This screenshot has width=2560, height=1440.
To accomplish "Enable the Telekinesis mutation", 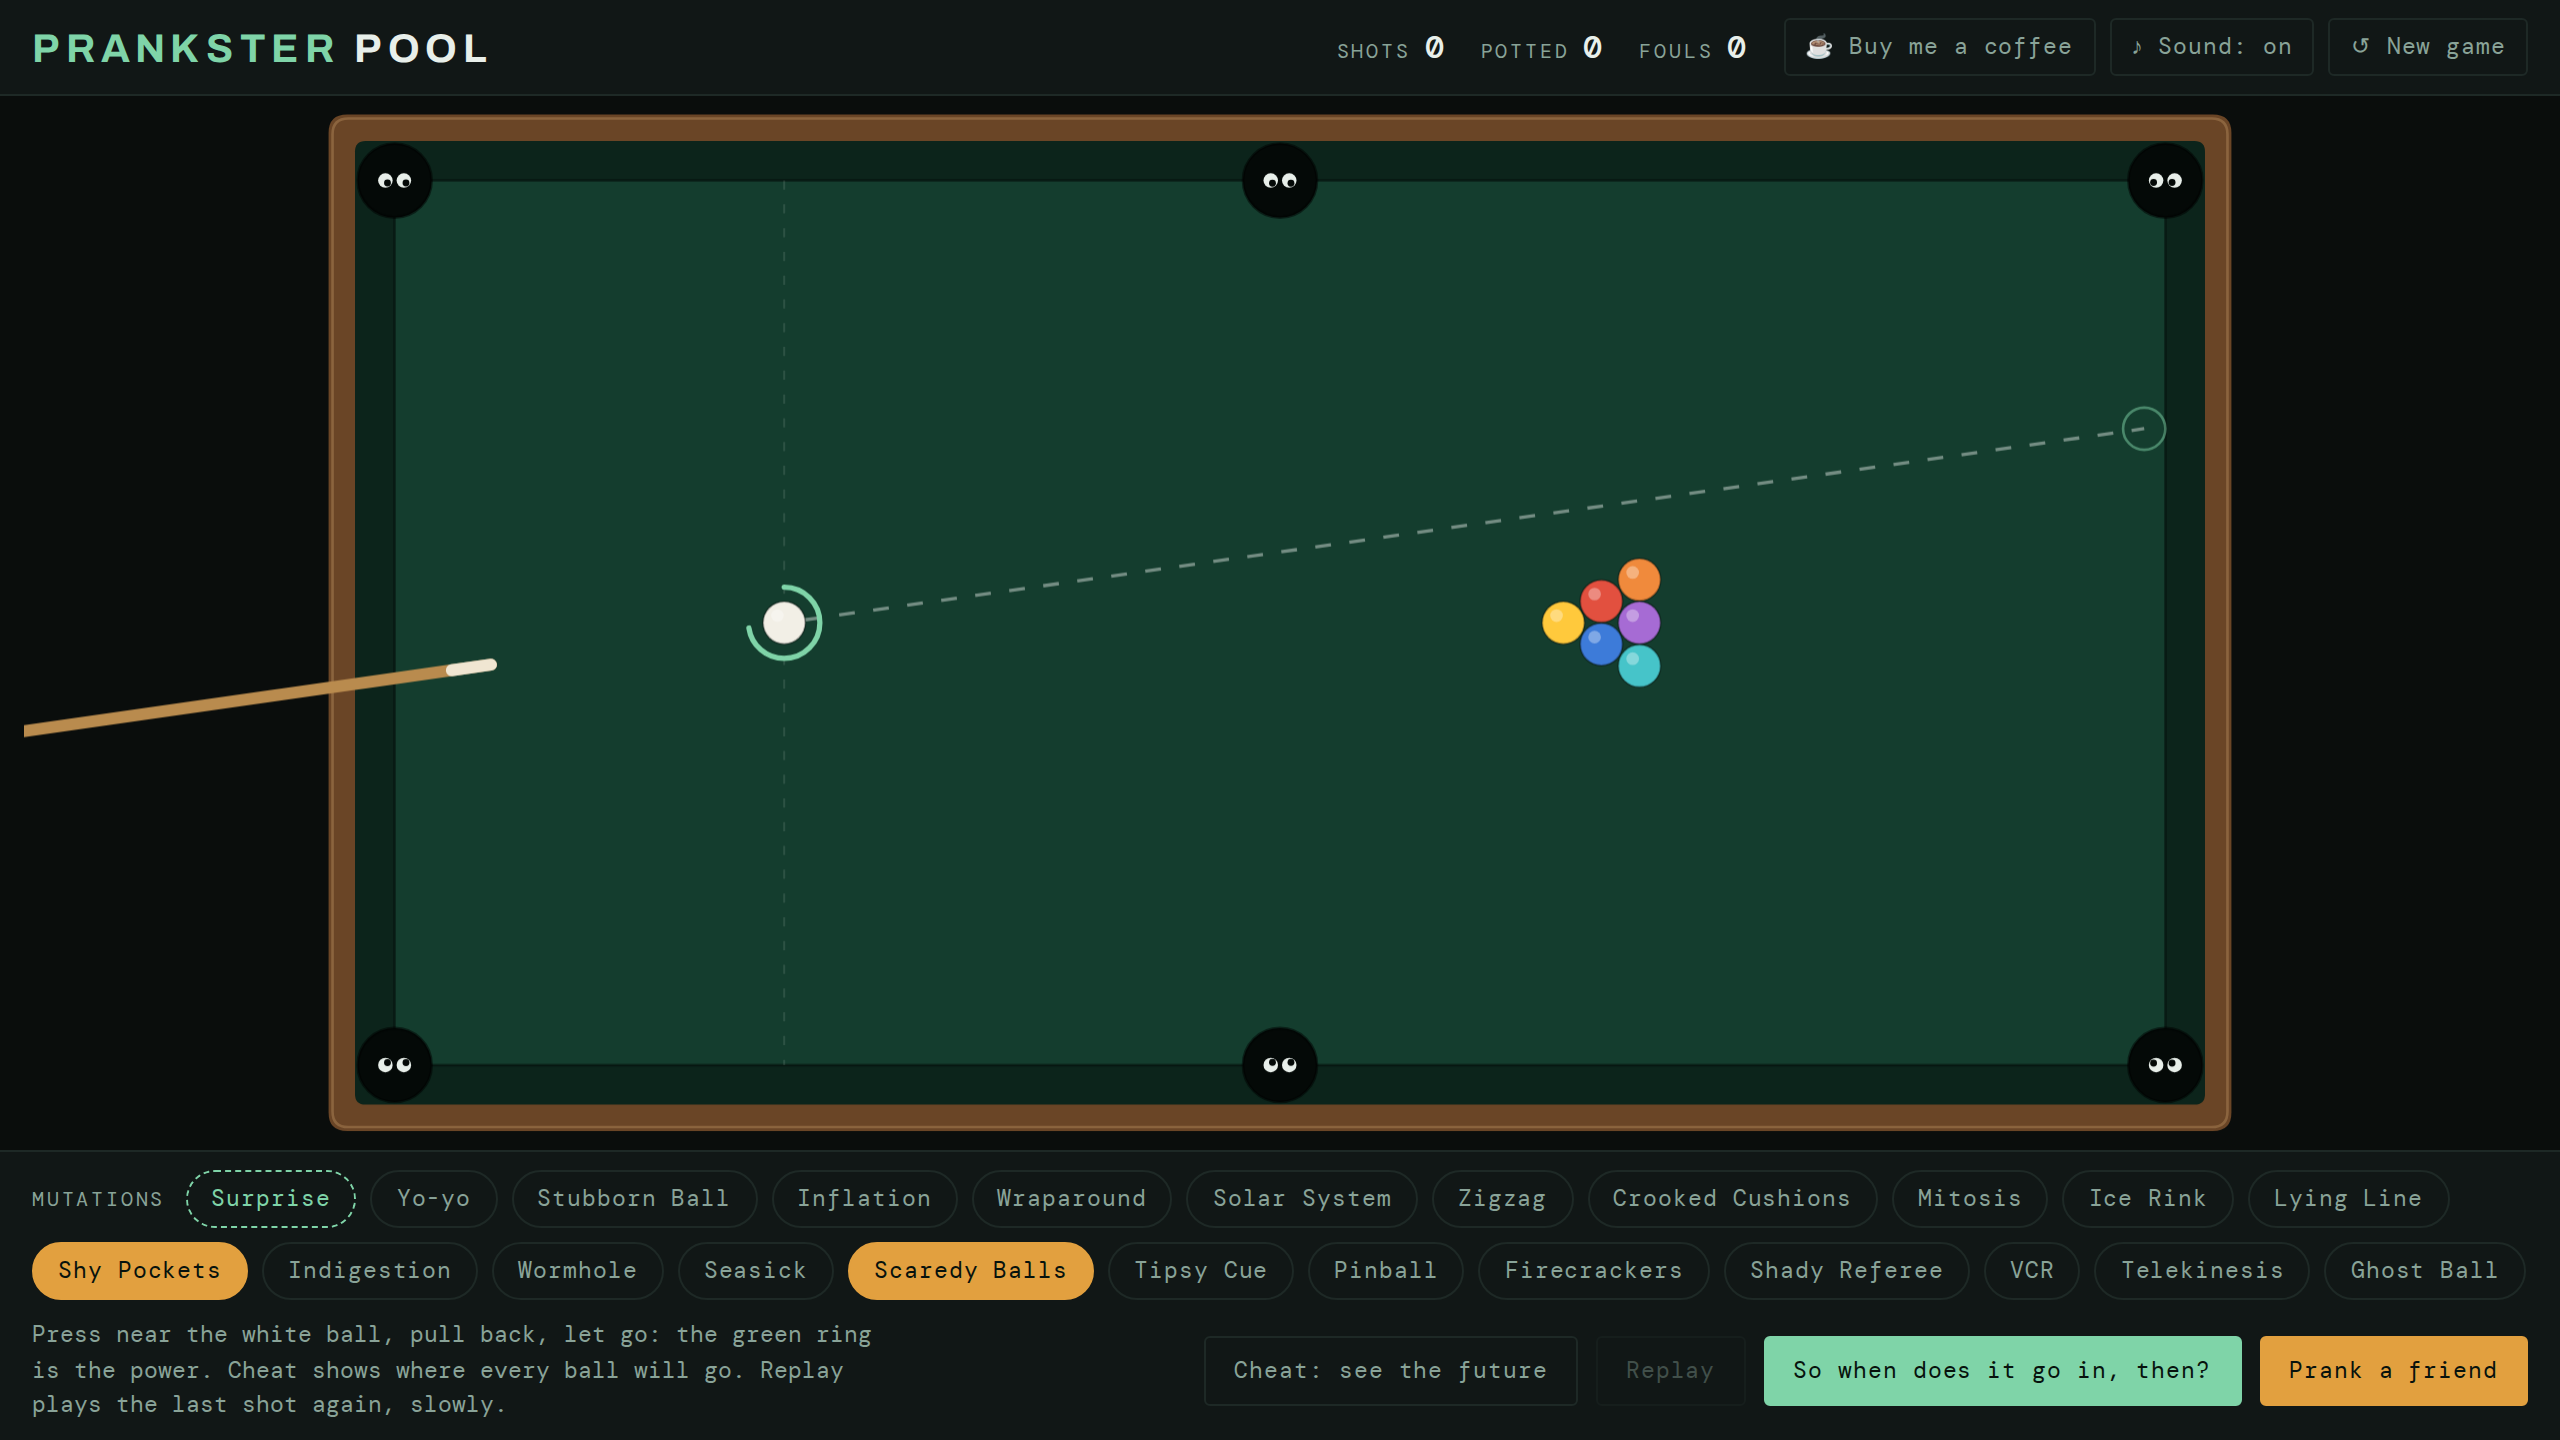I will (2202, 1271).
